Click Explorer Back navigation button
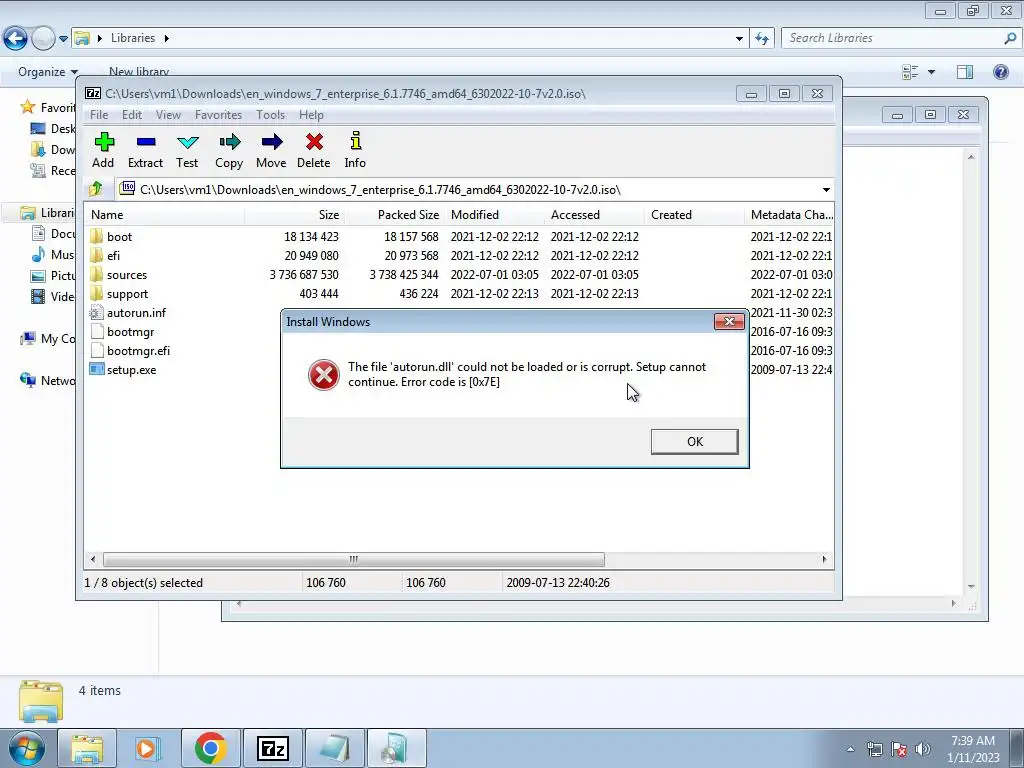Image resolution: width=1024 pixels, height=768 pixels. point(16,39)
